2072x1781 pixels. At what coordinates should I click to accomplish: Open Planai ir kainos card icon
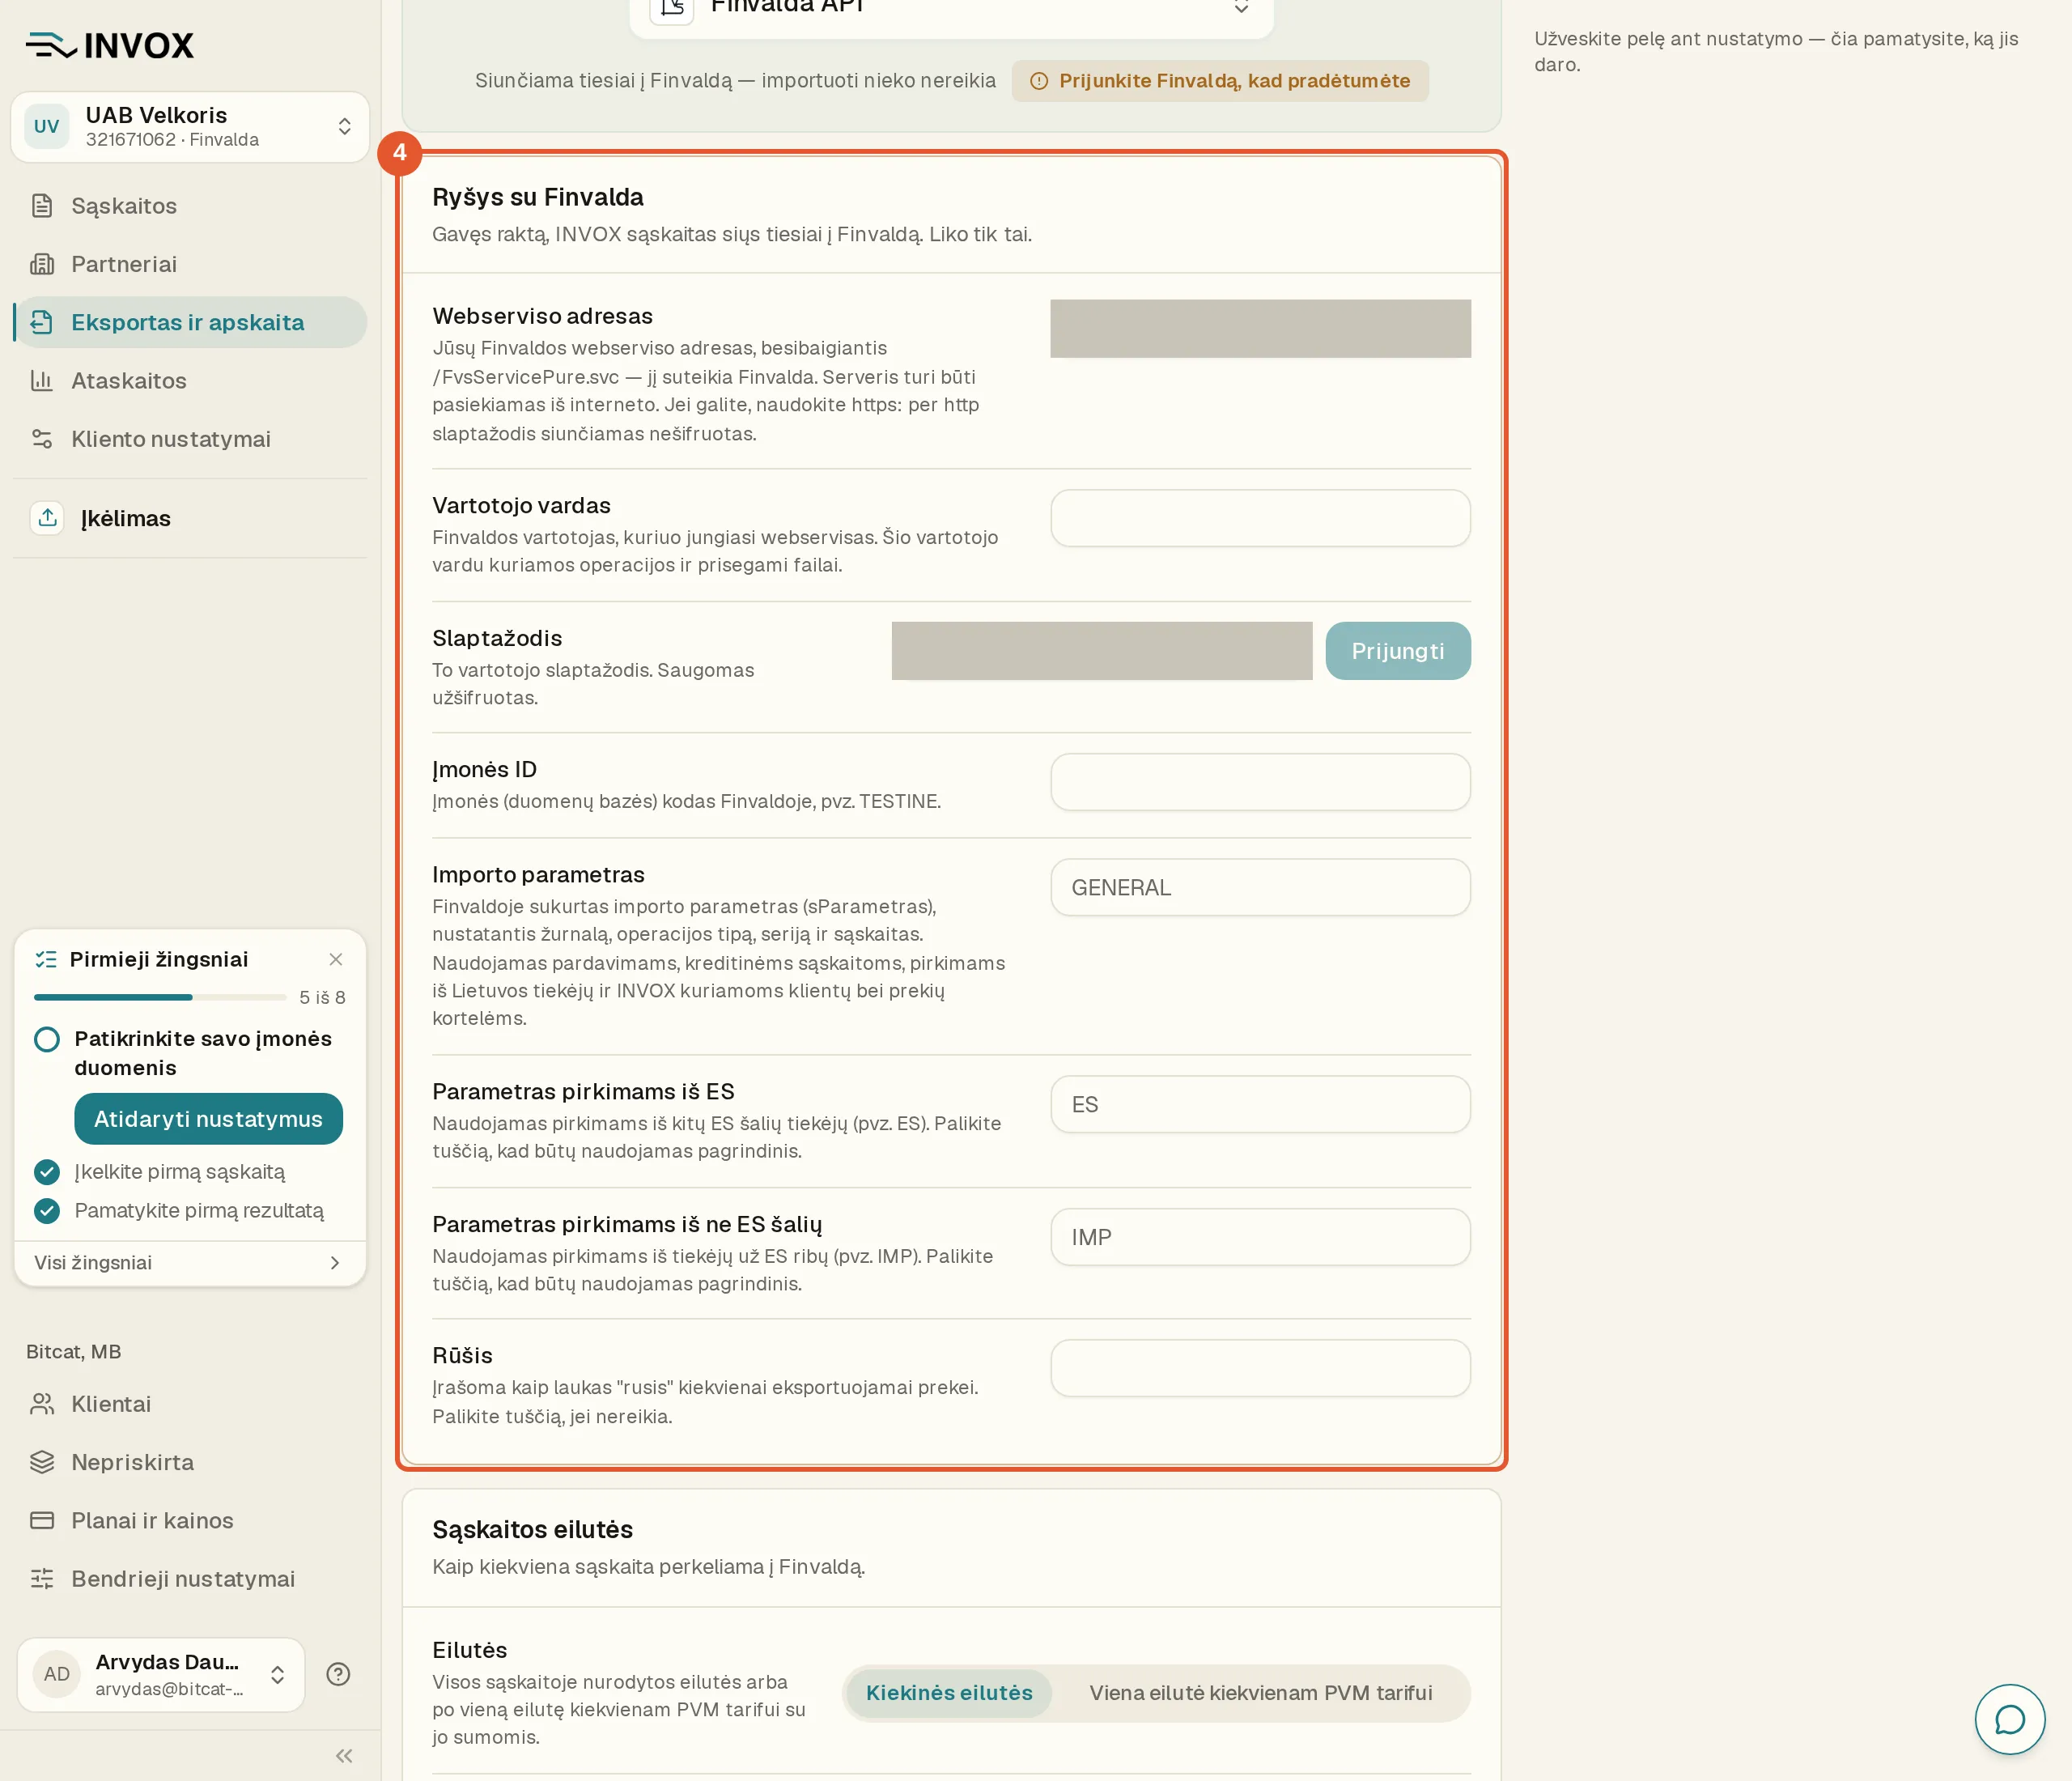tap(42, 1520)
